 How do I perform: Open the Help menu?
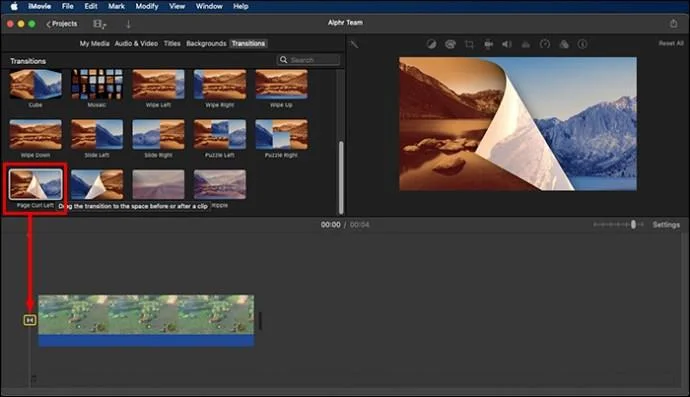tap(241, 6)
